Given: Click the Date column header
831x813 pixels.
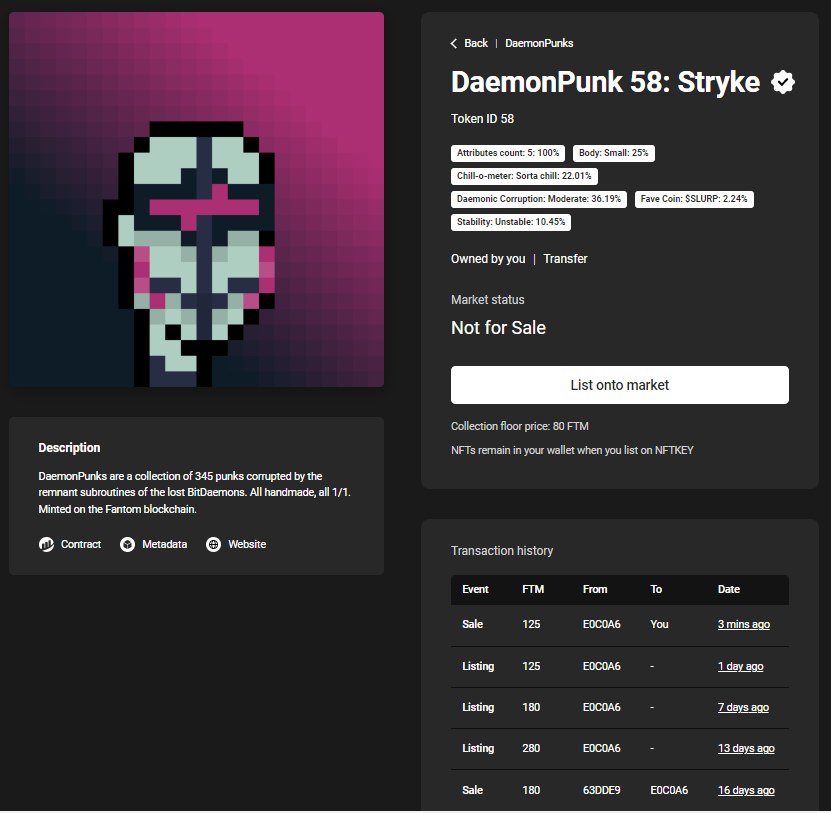Looking at the screenshot, I should 729,589.
